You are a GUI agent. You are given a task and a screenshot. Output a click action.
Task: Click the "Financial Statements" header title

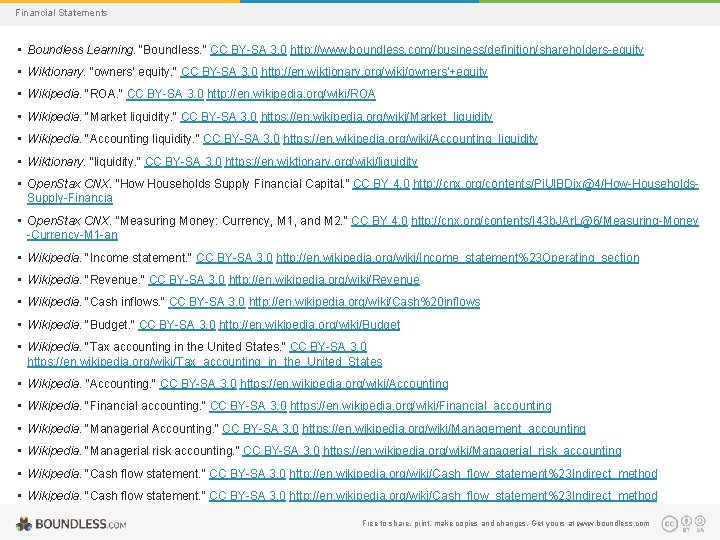pyautogui.click(x=61, y=13)
